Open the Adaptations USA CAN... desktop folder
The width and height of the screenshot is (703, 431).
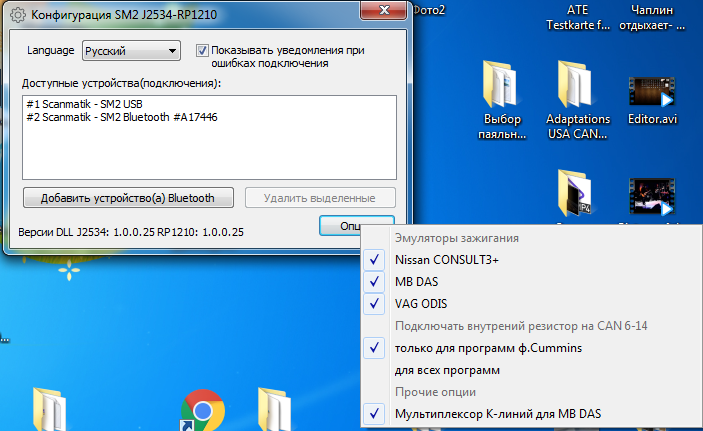[577, 100]
